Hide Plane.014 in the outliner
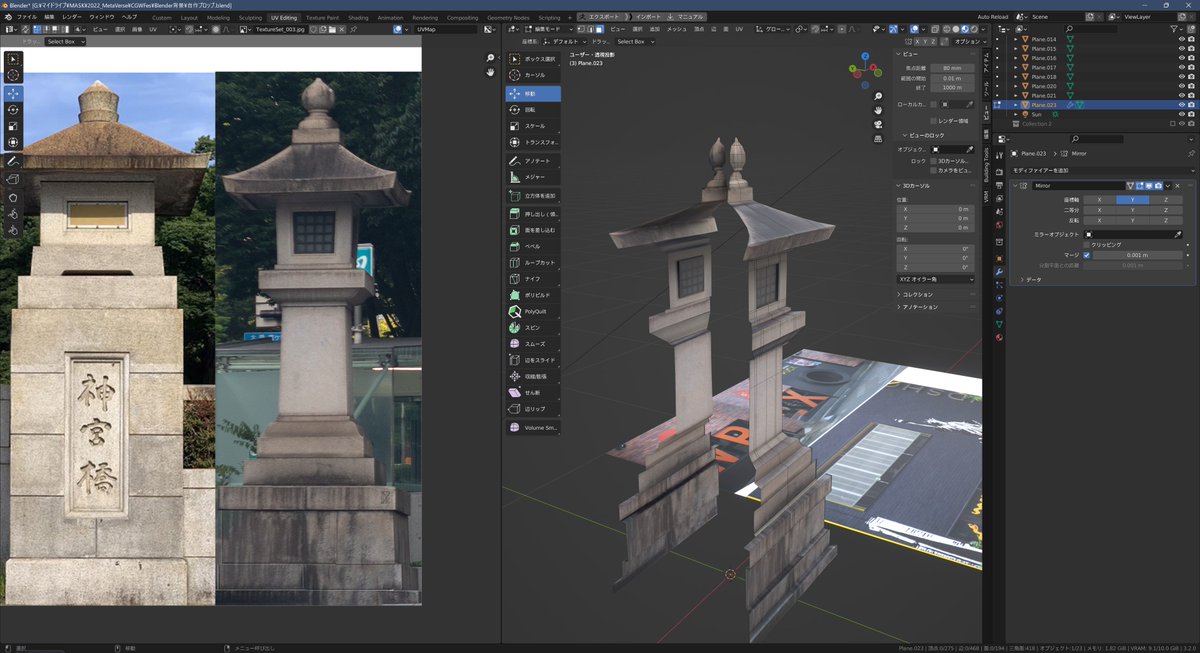1200x653 pixels. (1181, 39)
